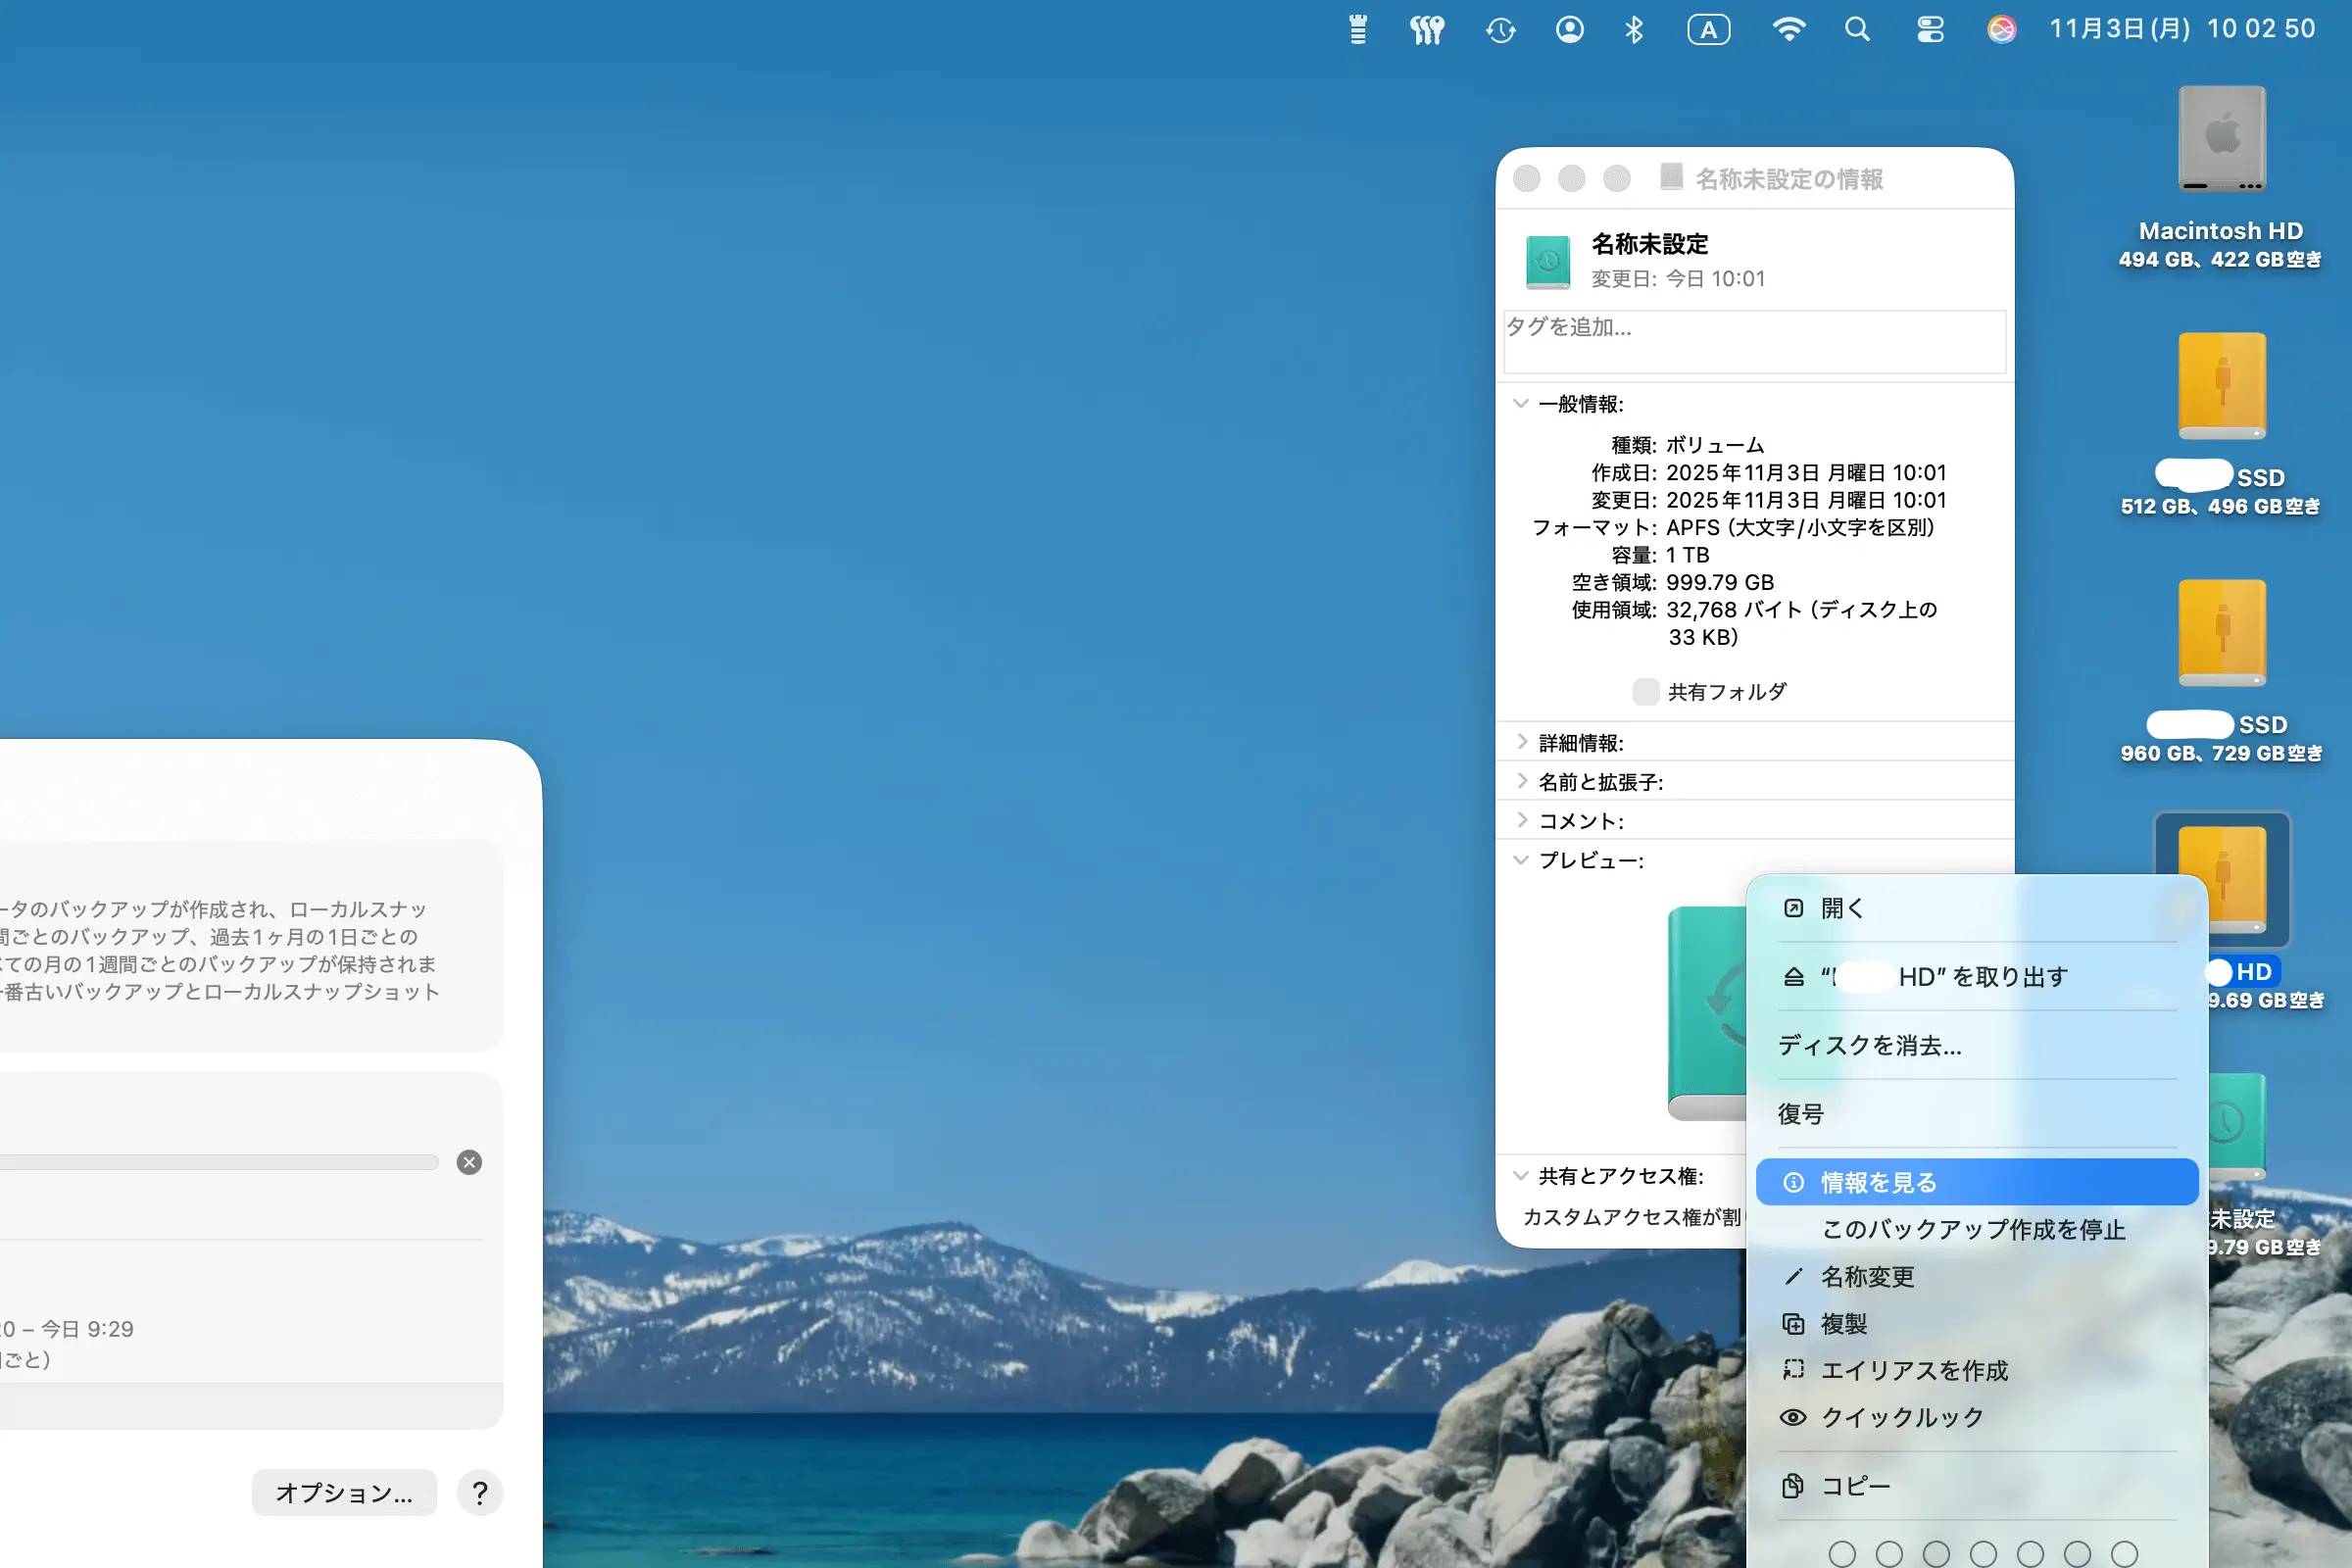Expand the 名前と拡張子 section

tap(1521, 781)
